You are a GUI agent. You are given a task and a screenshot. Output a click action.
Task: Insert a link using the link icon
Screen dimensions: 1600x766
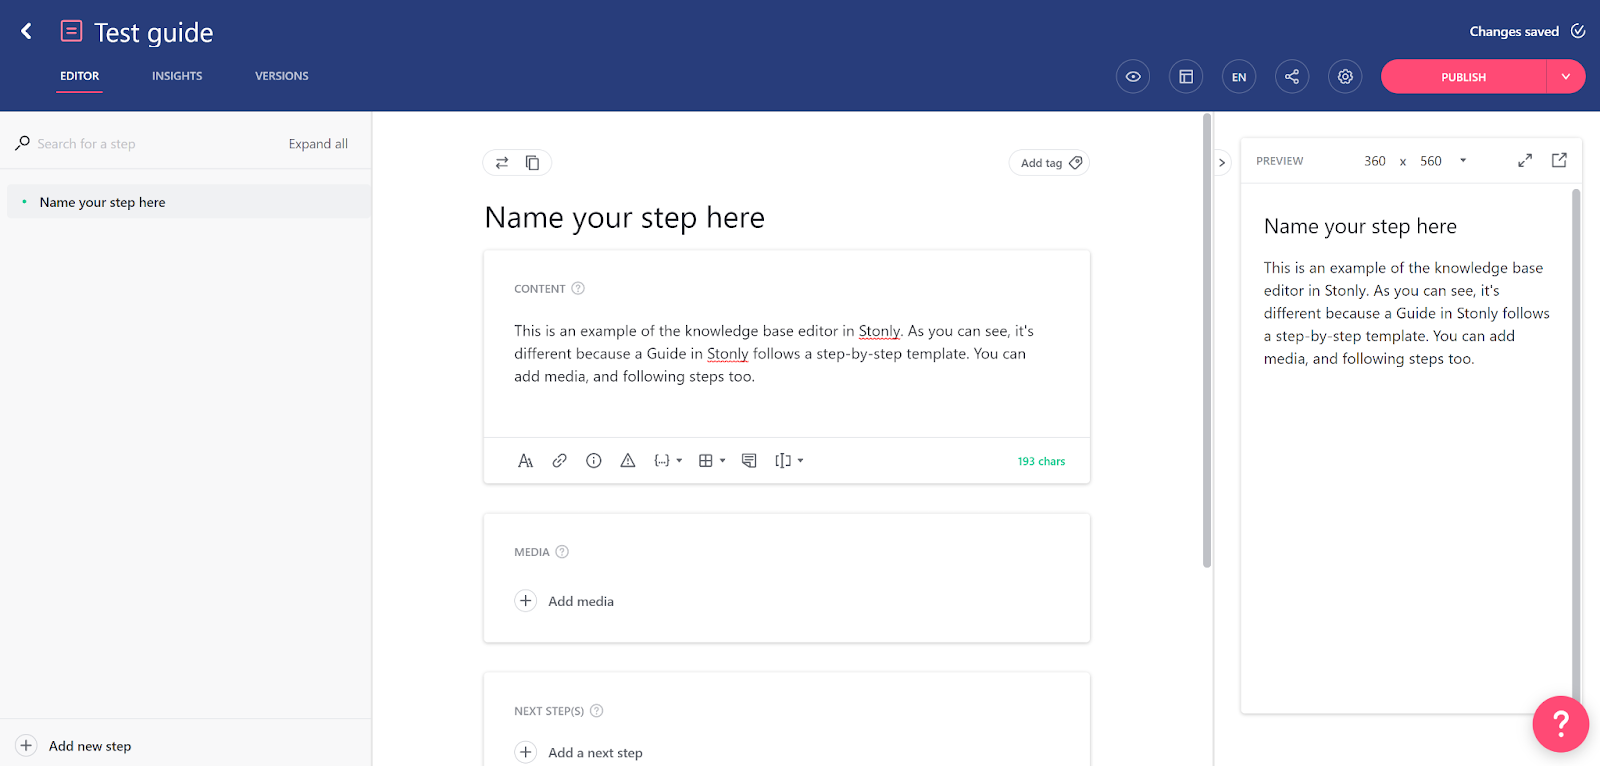pyautogui.click(x=559, y=461)
